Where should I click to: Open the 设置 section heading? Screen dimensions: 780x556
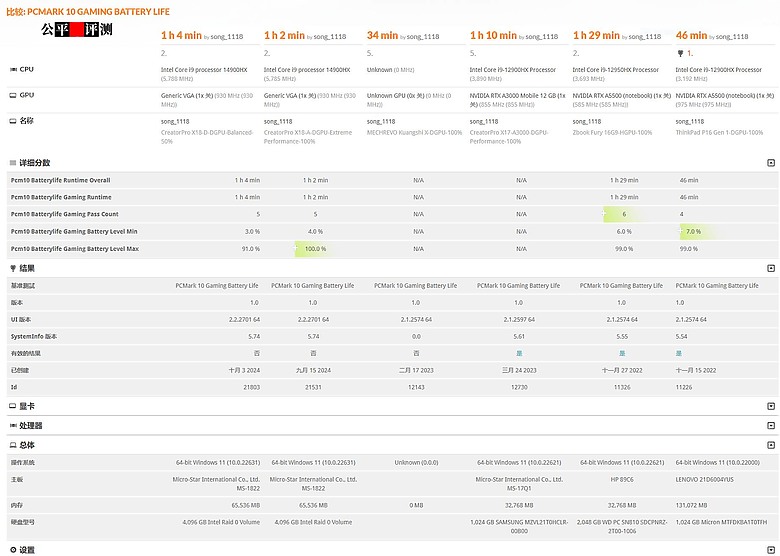27,550
